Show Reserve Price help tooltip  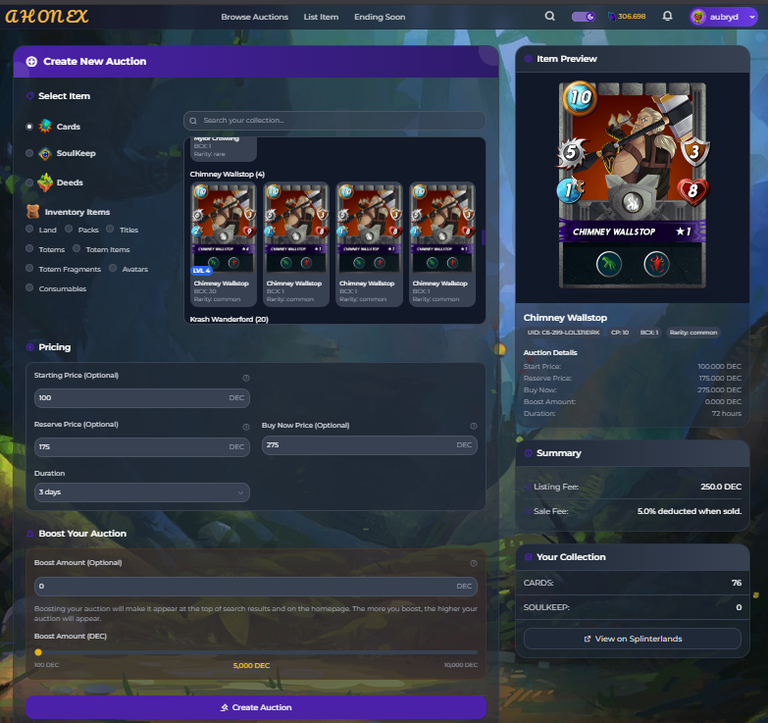click(x=246, y=427)
